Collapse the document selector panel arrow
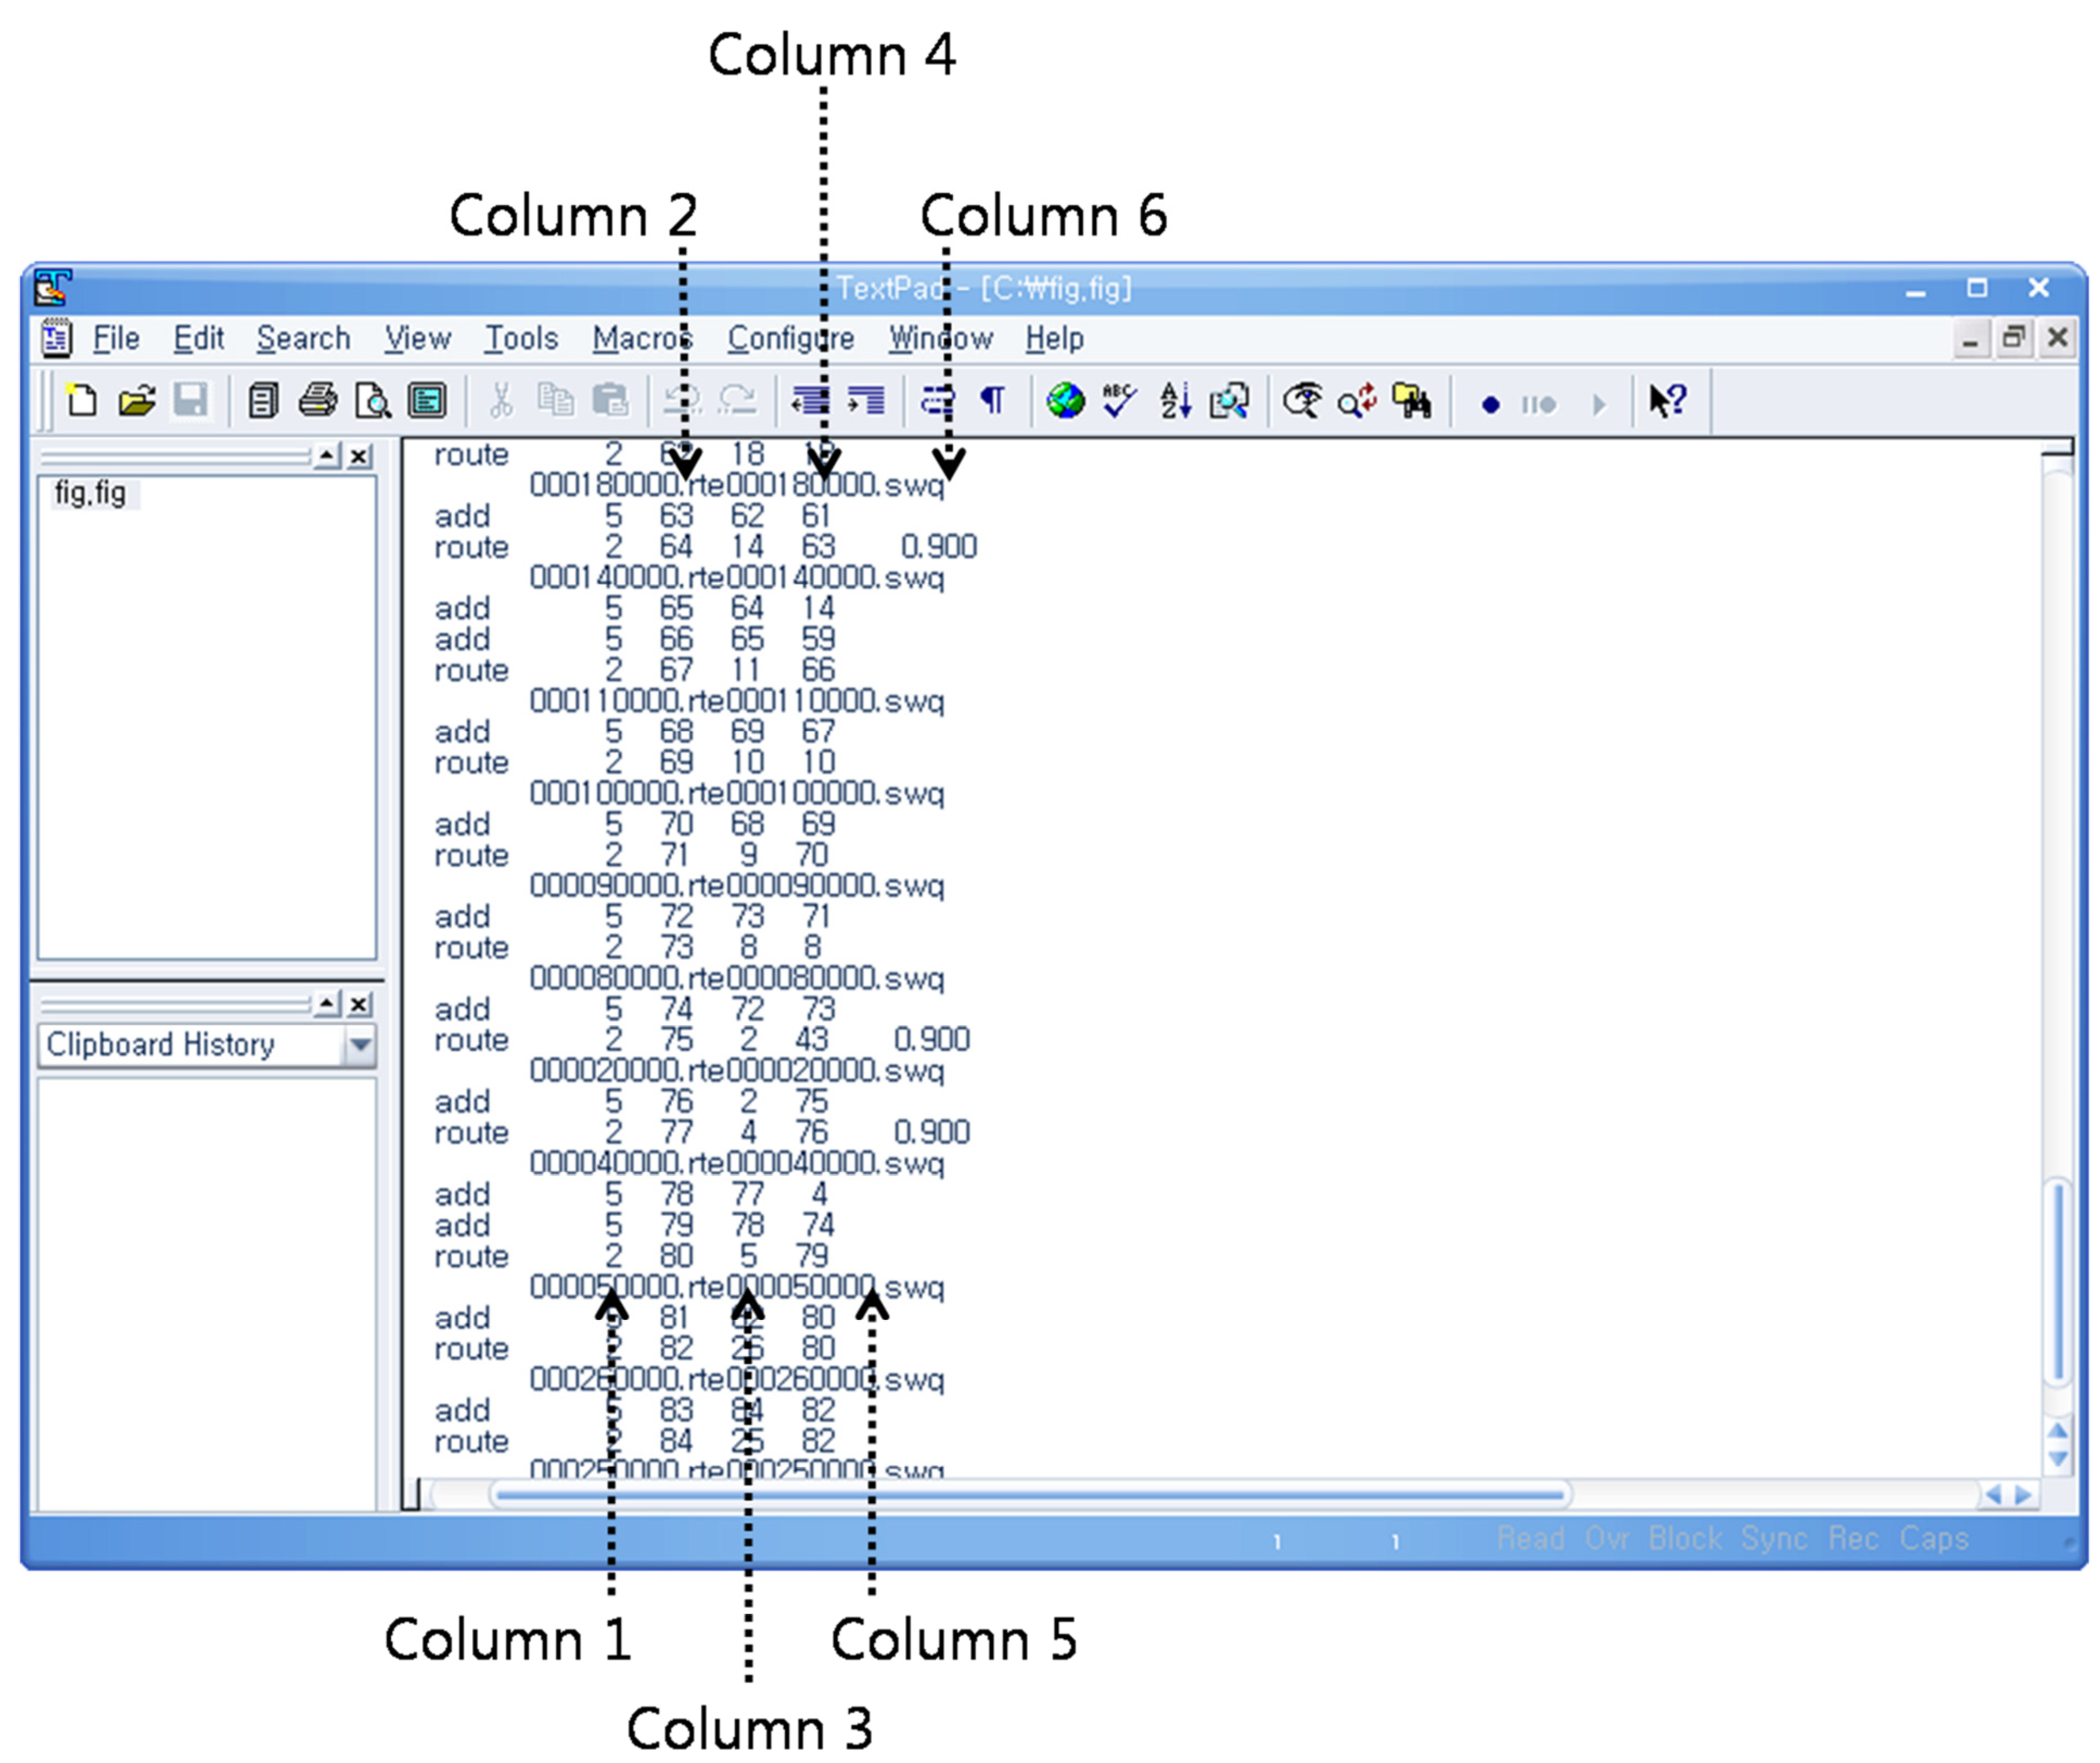 (x=327, y=457)
